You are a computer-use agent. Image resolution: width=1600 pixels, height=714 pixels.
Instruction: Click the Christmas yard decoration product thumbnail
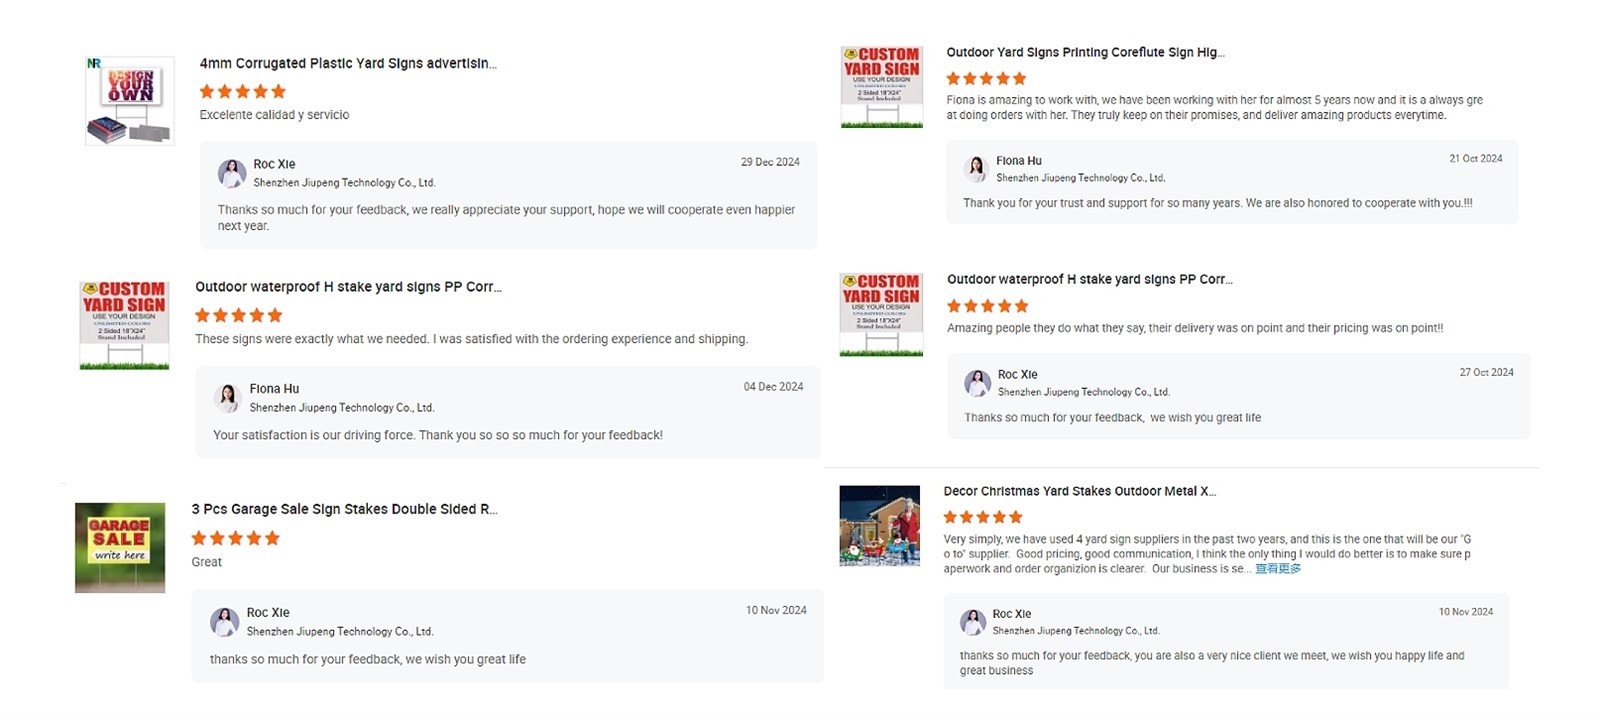(879, 526)
